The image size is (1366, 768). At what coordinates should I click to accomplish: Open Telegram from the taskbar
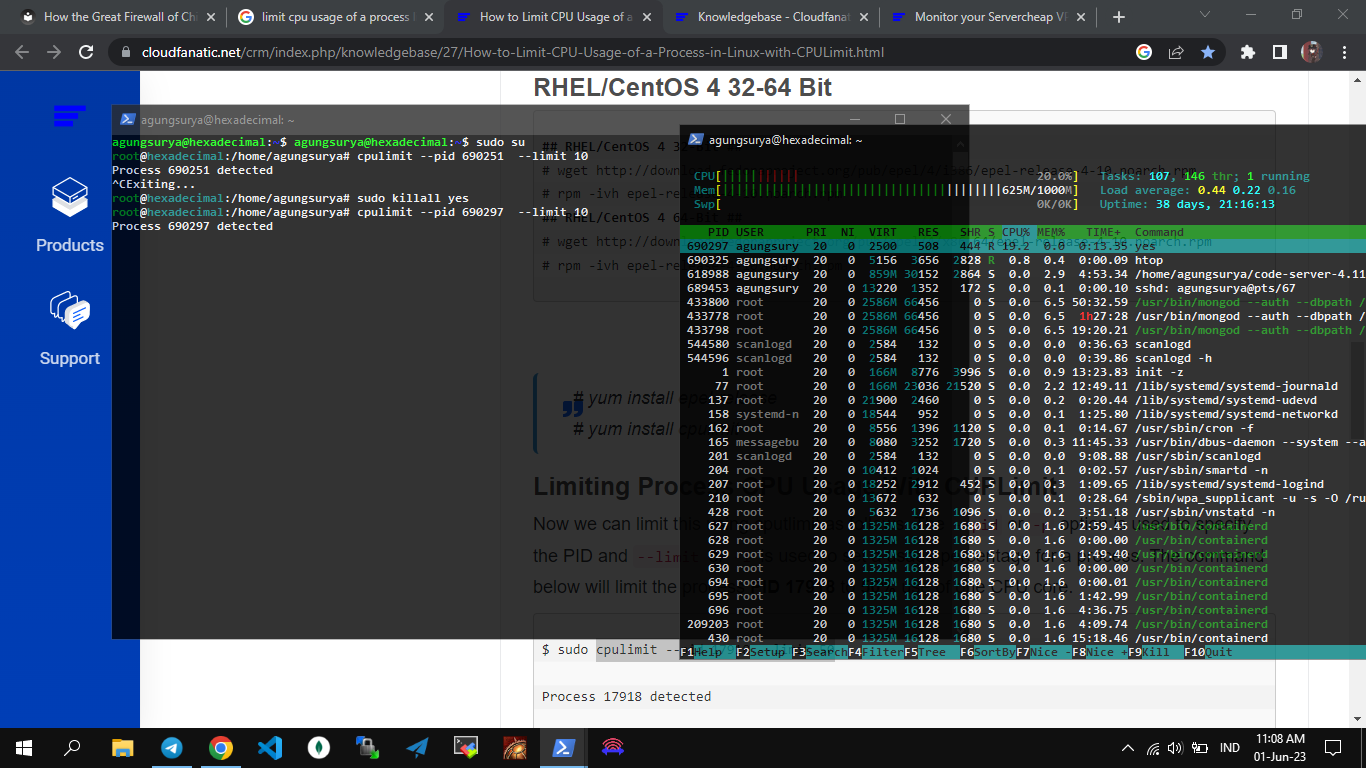tap(172, 747)
